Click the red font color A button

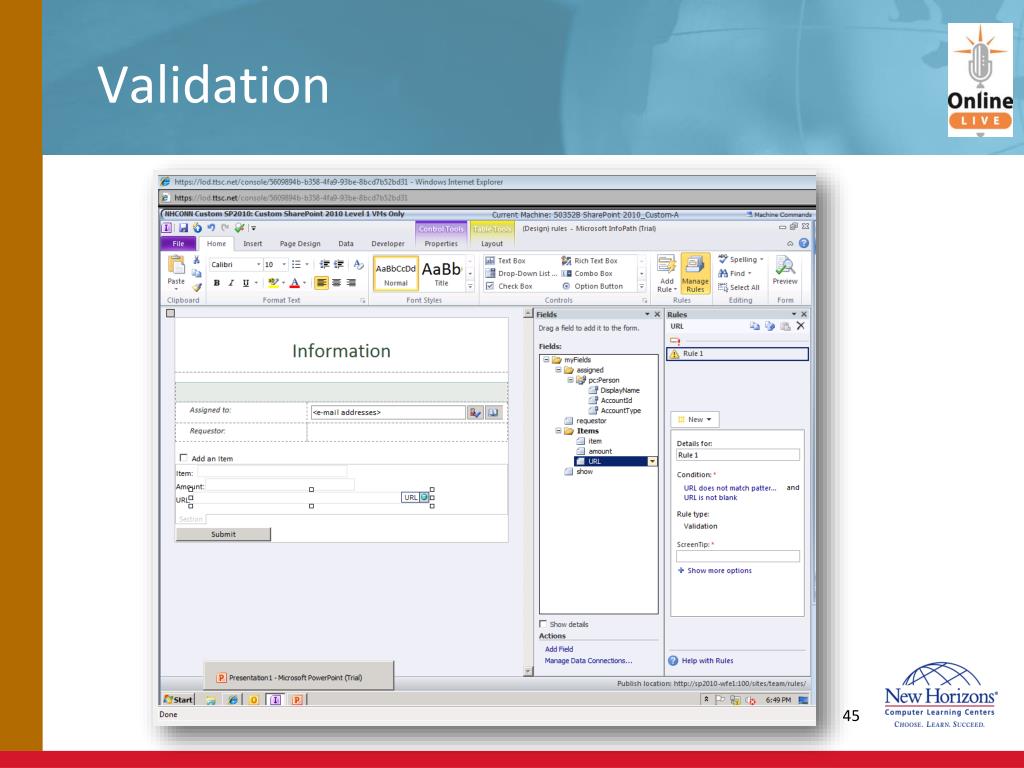click(x=295, y=283)
